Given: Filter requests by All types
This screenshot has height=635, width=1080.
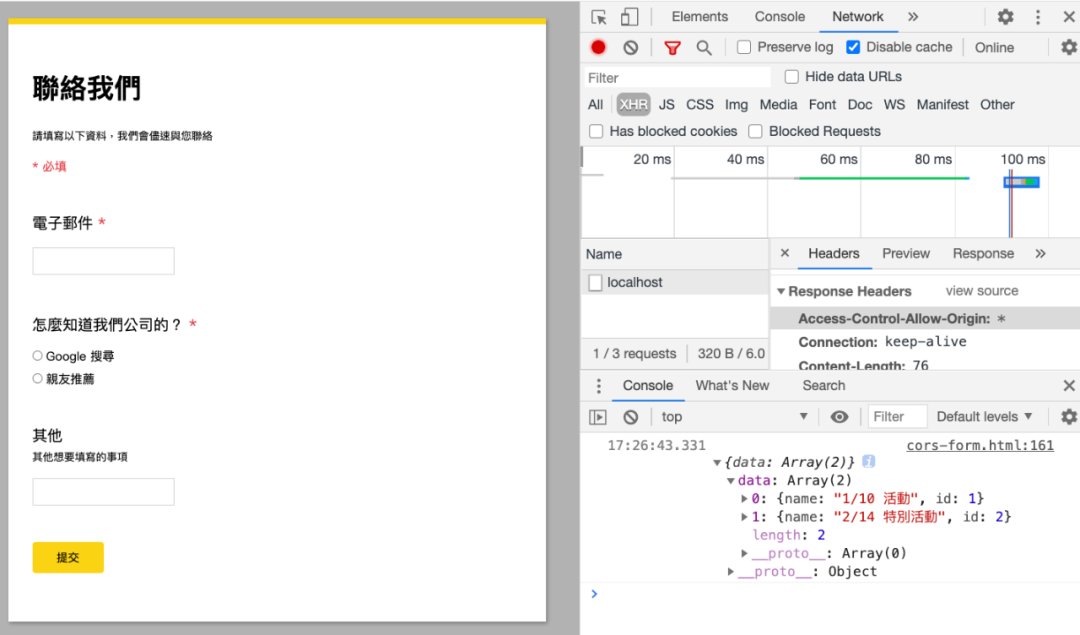Looking at the screenshot, I should coord(595,105).
